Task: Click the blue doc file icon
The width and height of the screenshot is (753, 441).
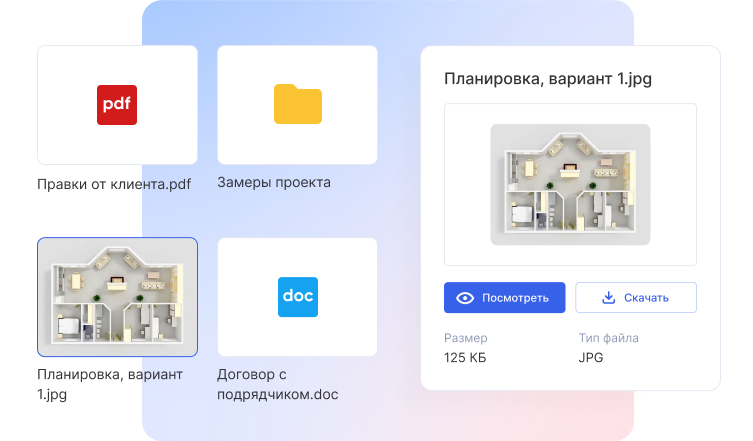Action: [297, 297]
